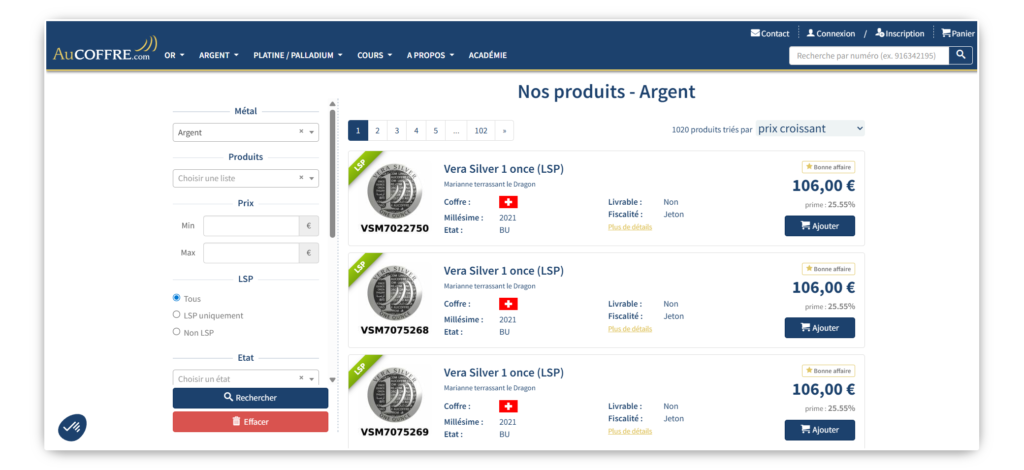The image size is (1024, 470).
Task: Click the Swiss flag of product VSM7022750
Action: (x=508, y=202)
